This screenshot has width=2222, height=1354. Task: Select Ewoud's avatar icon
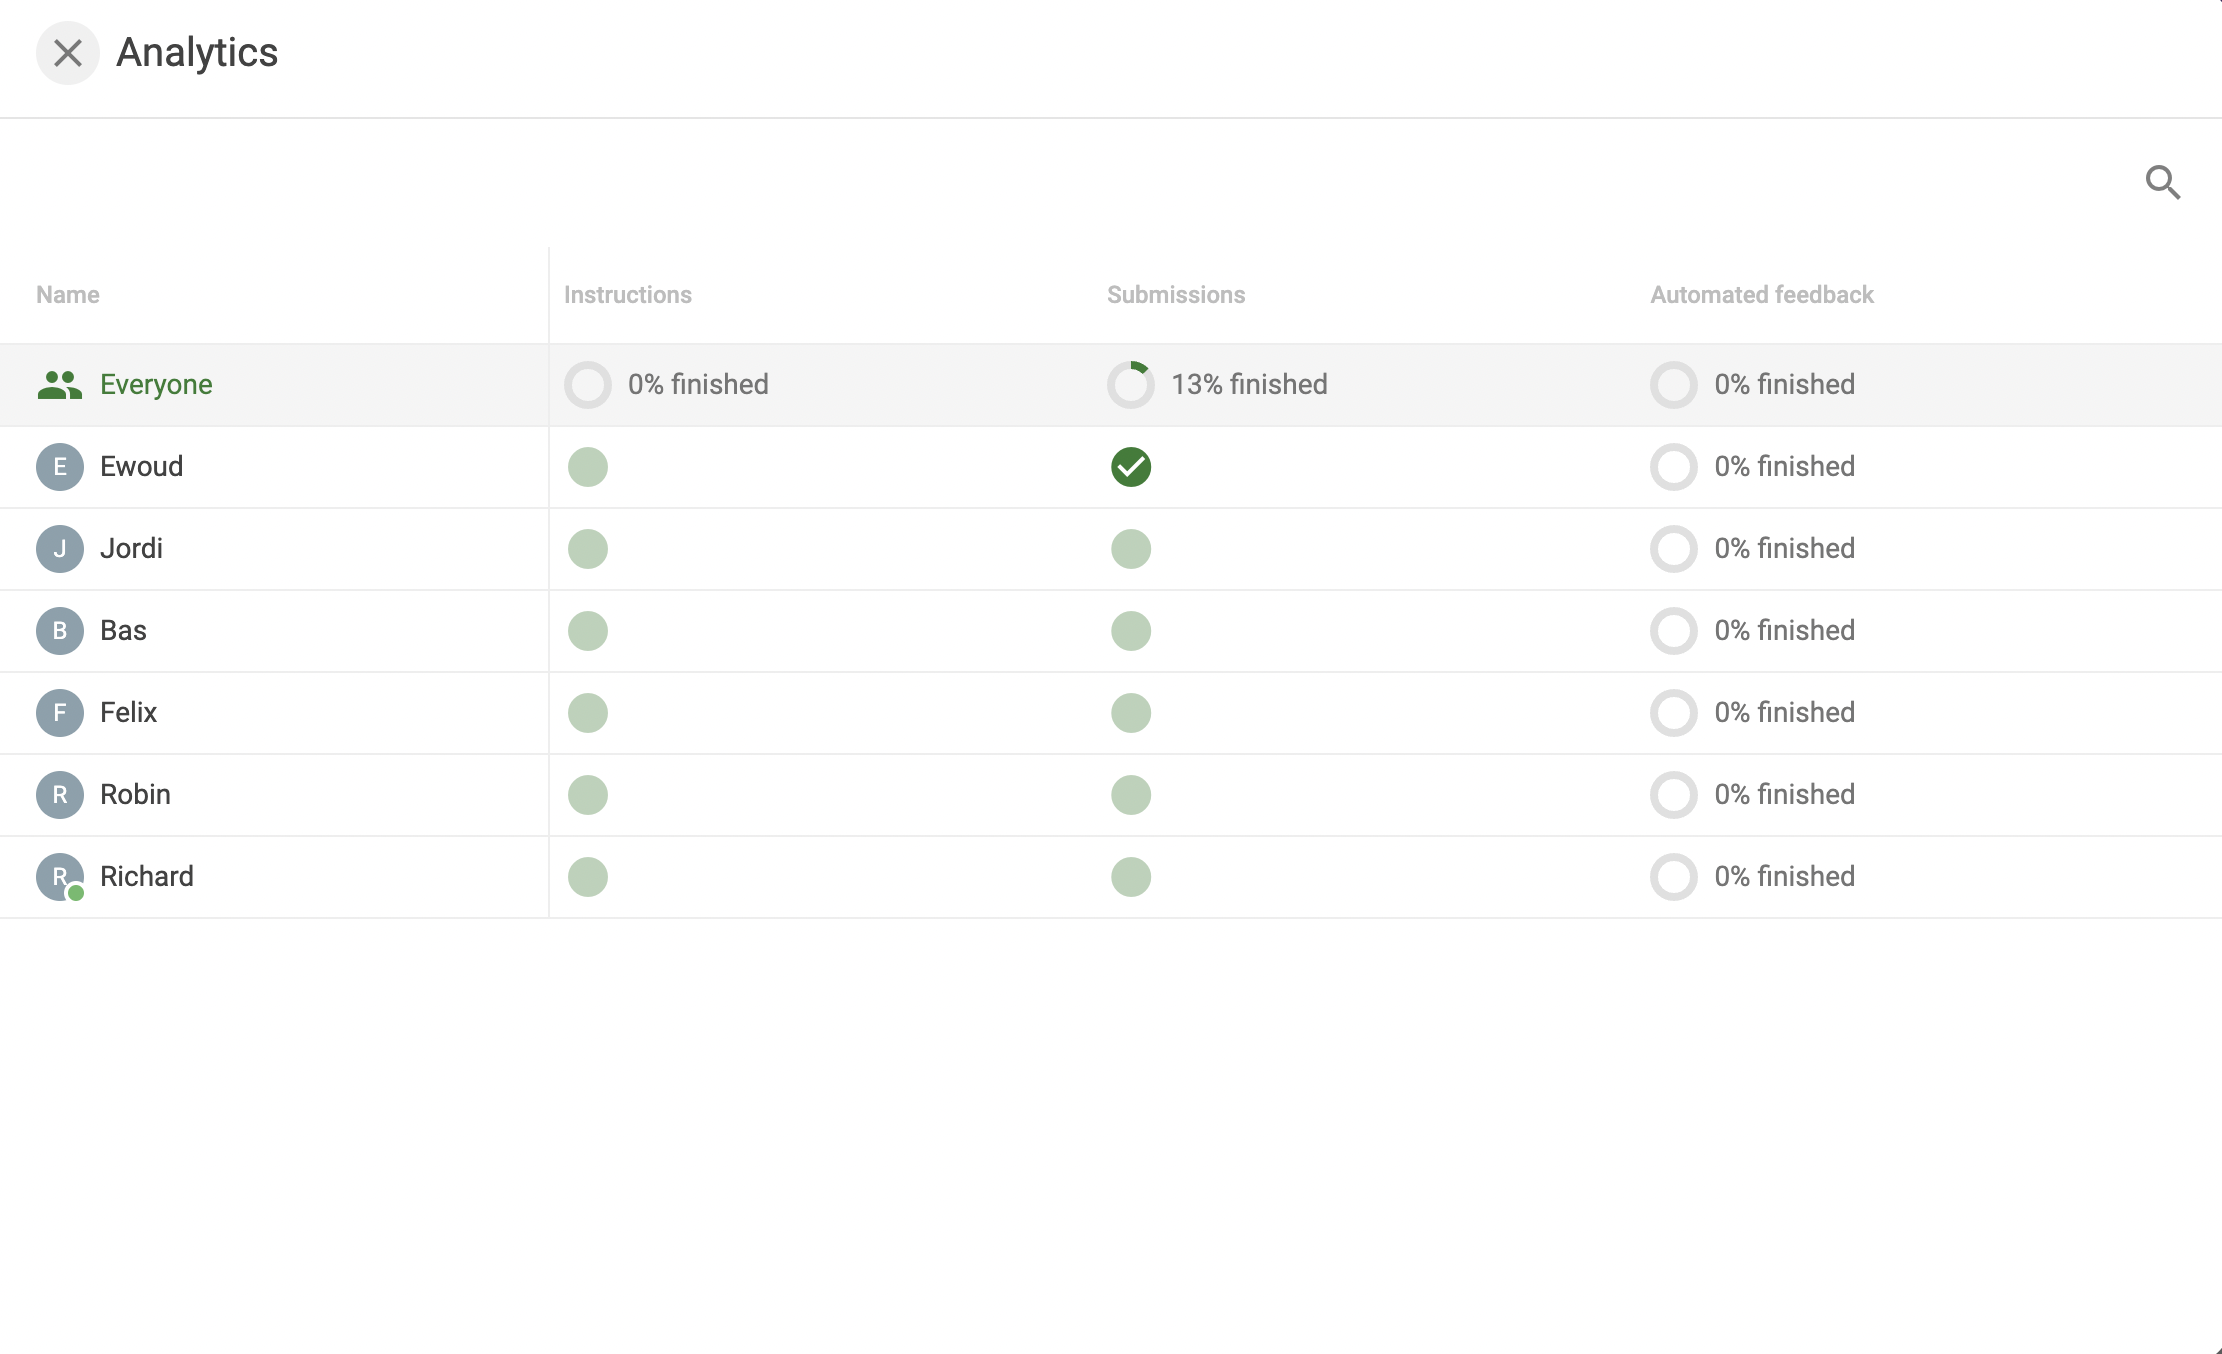[x=60, y=467]
